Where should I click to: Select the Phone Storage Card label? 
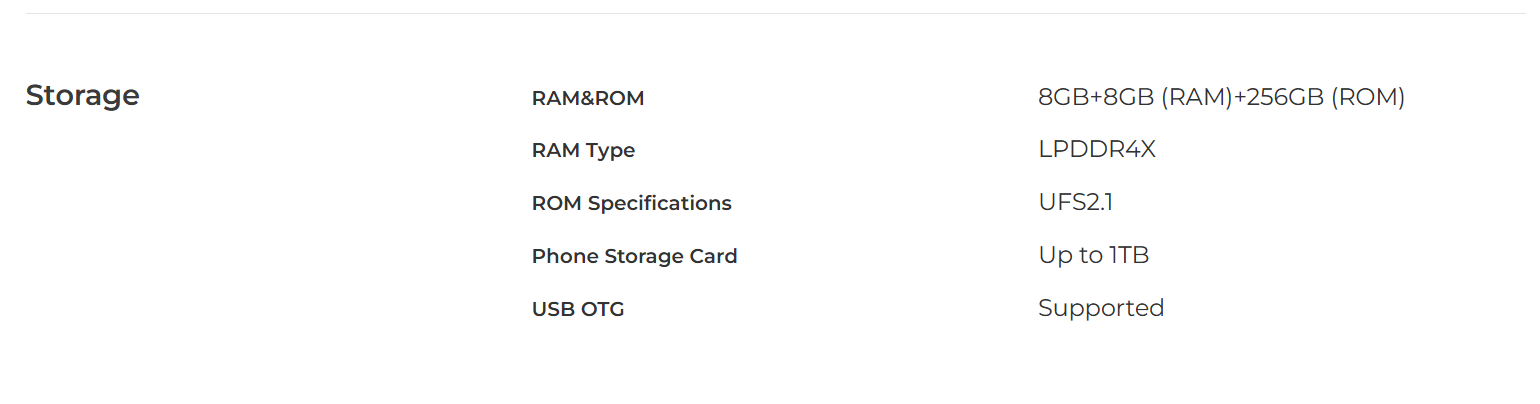click(x=635, y=256)
